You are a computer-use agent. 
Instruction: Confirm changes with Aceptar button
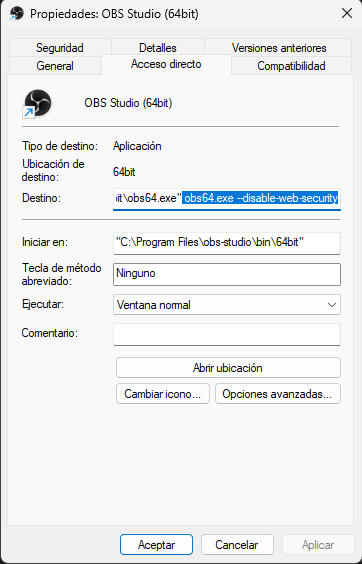pos(157,545)
